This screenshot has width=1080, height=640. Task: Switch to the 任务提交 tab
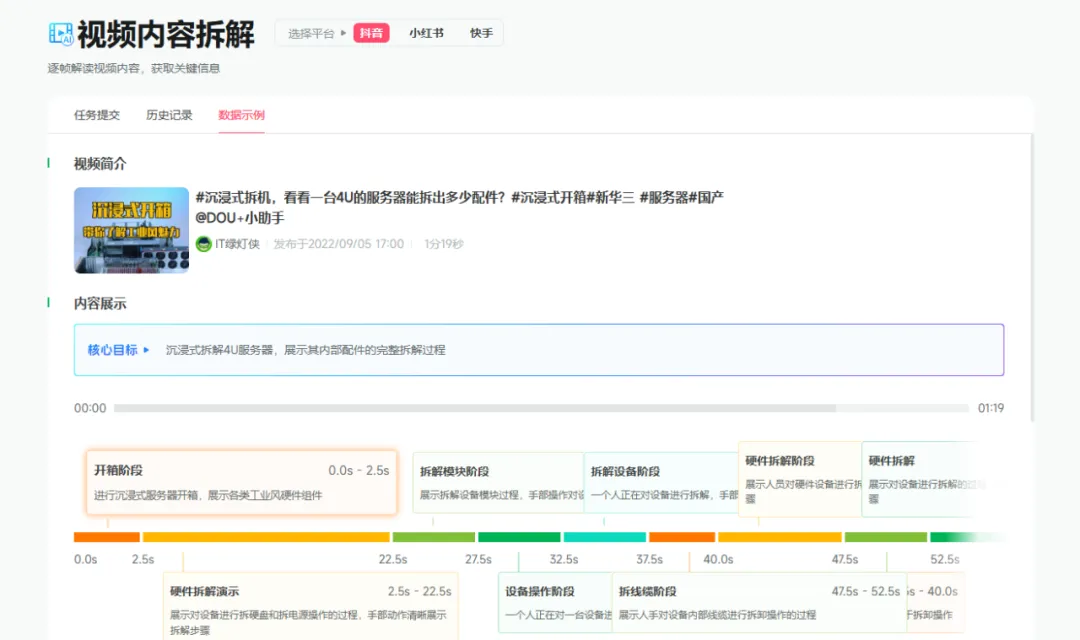coord(96,115)
